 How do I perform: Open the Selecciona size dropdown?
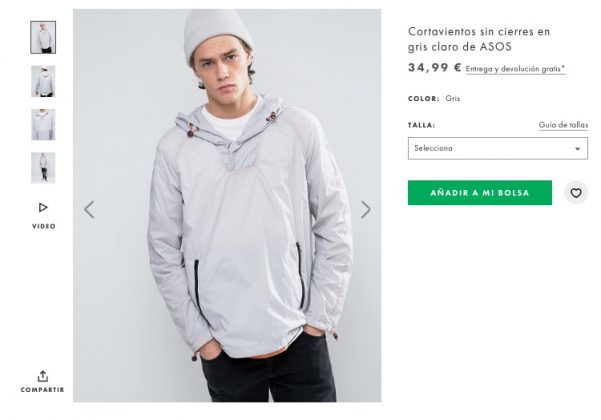click(x=497, y=148)
